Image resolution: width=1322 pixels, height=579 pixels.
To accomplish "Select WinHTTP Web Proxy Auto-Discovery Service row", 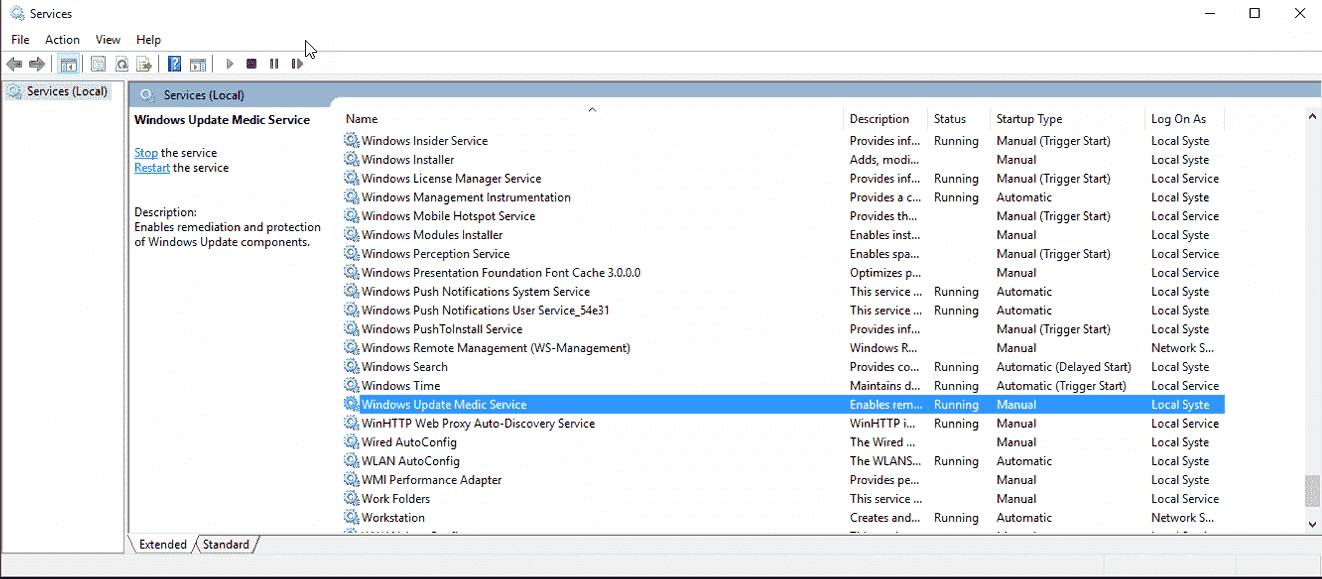I will pos(783,424).
